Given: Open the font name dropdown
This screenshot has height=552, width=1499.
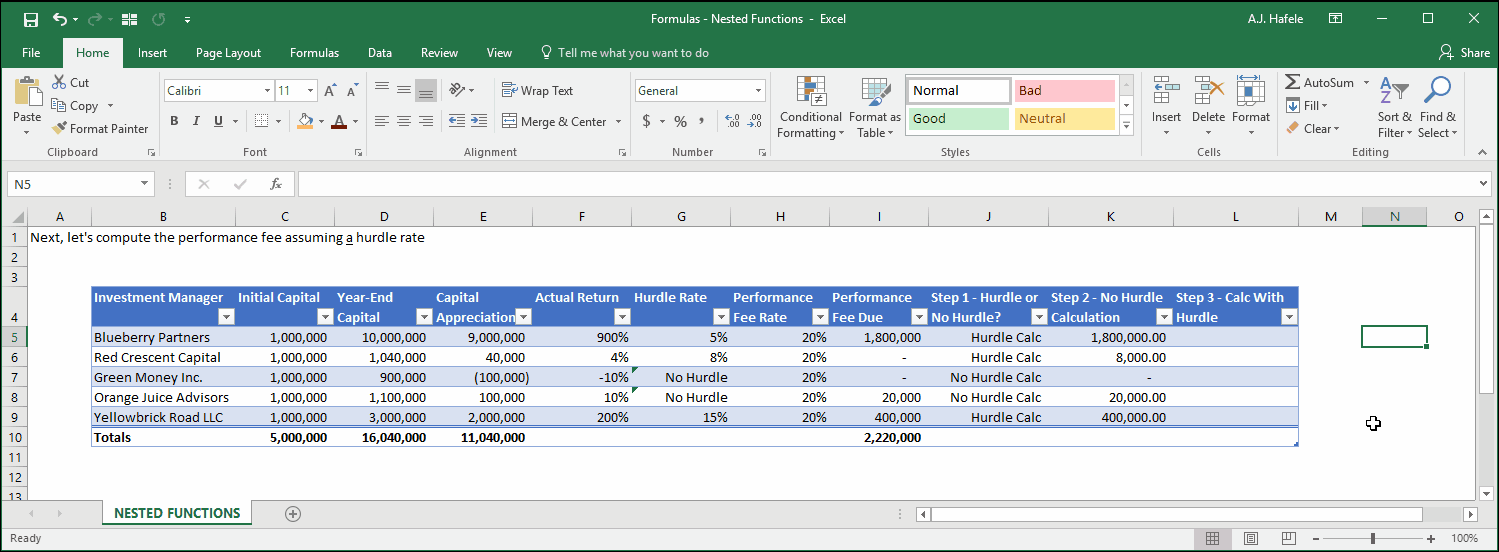Looking at the screenshot, I should pos(267,91).
